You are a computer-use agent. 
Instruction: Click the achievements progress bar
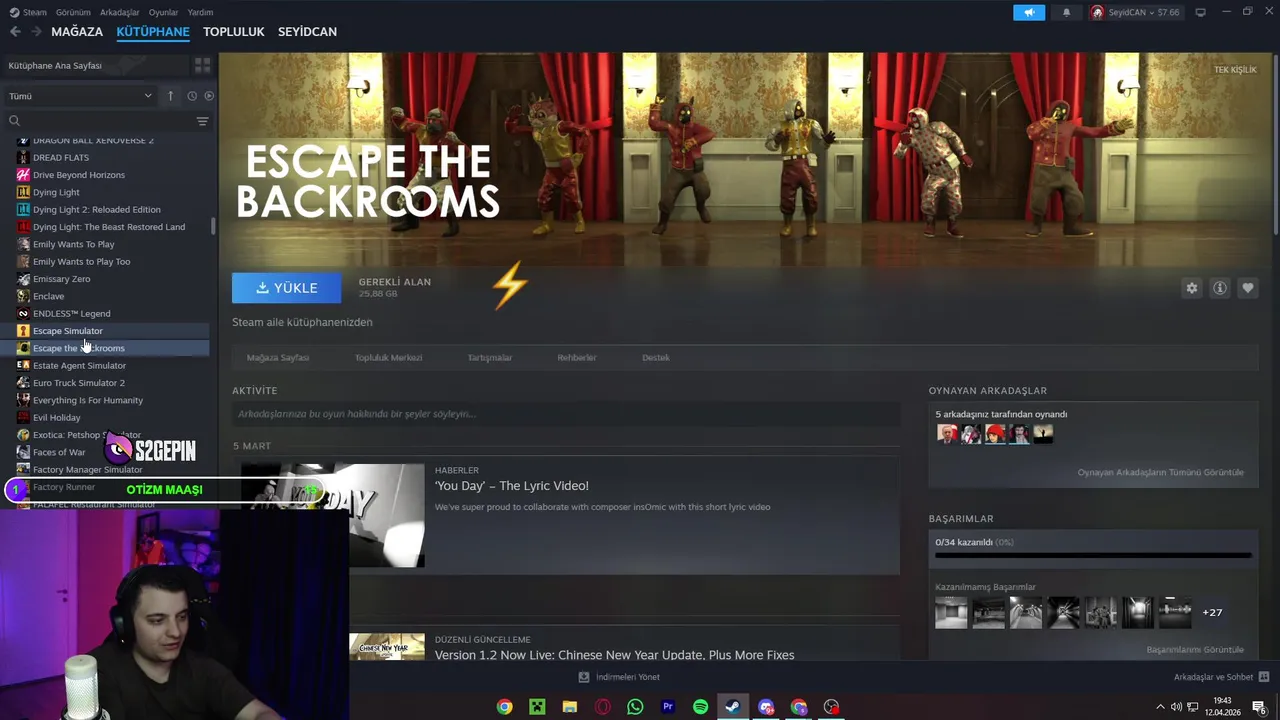tap(1093, 555)
